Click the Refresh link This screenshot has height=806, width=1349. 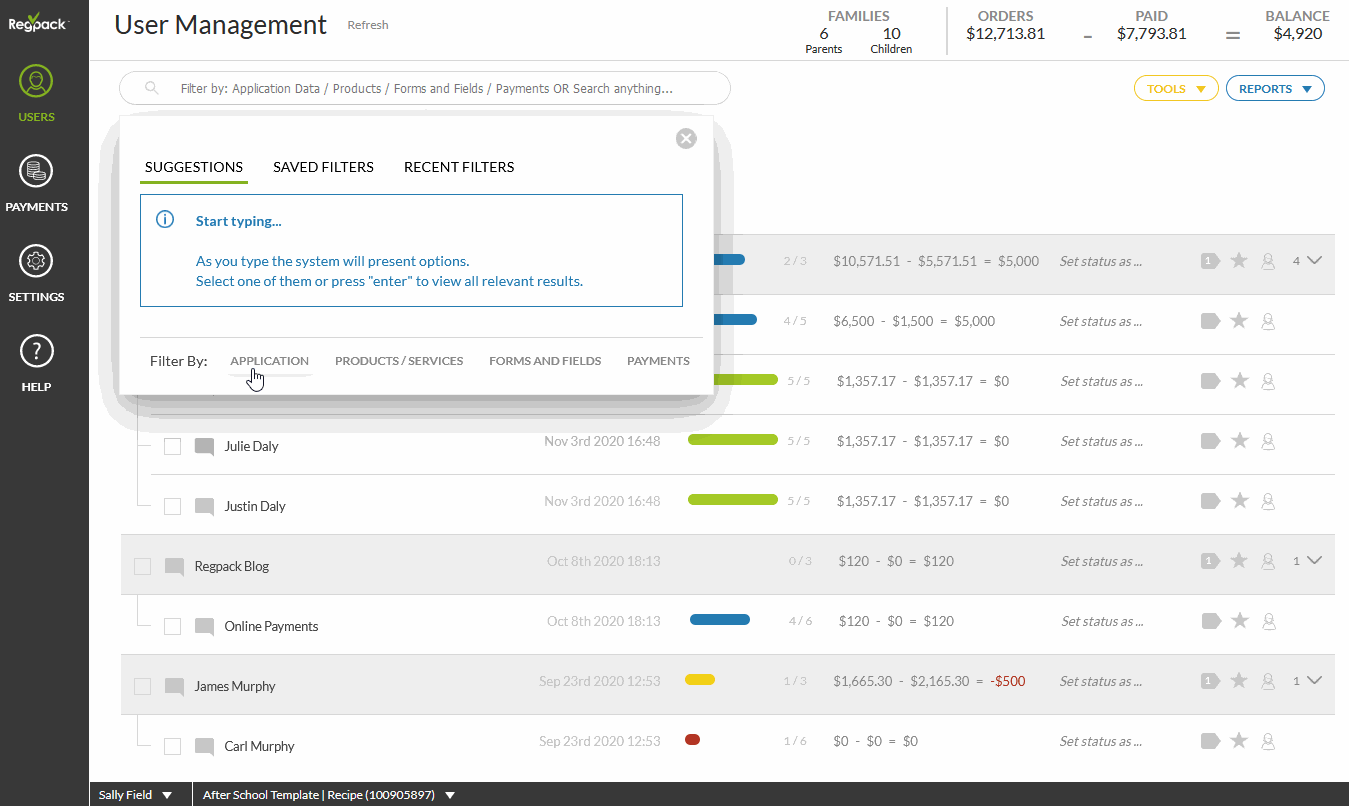click(368, 25)
